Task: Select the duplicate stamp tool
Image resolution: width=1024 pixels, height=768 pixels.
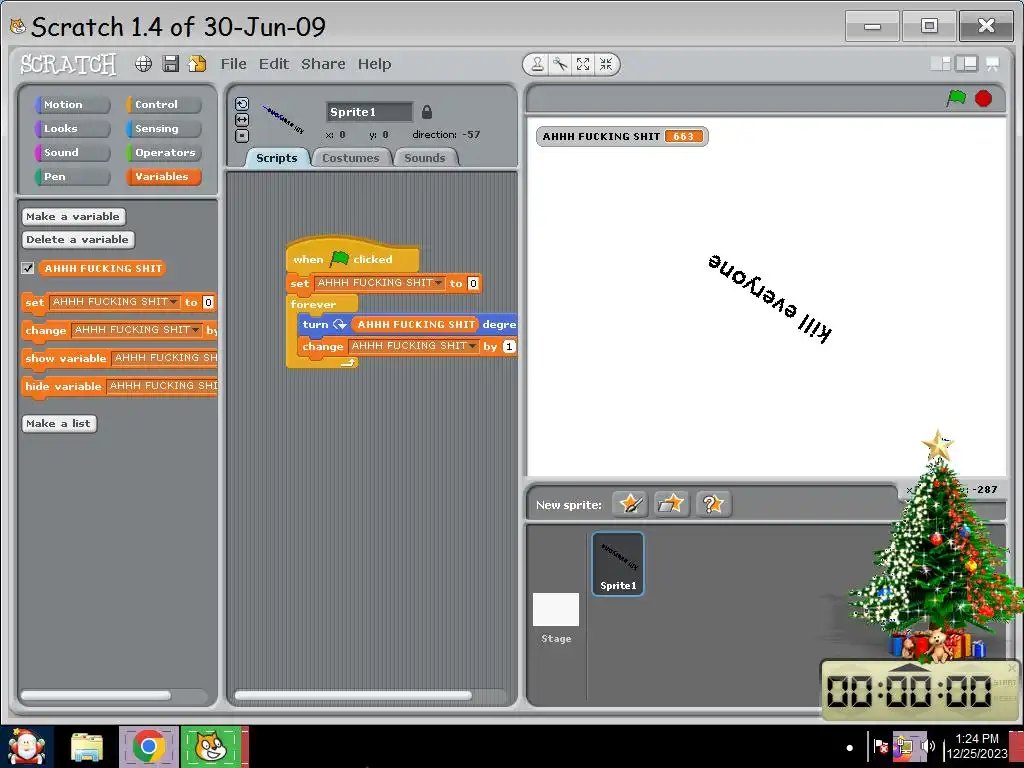Action: (x=537, y=64)
